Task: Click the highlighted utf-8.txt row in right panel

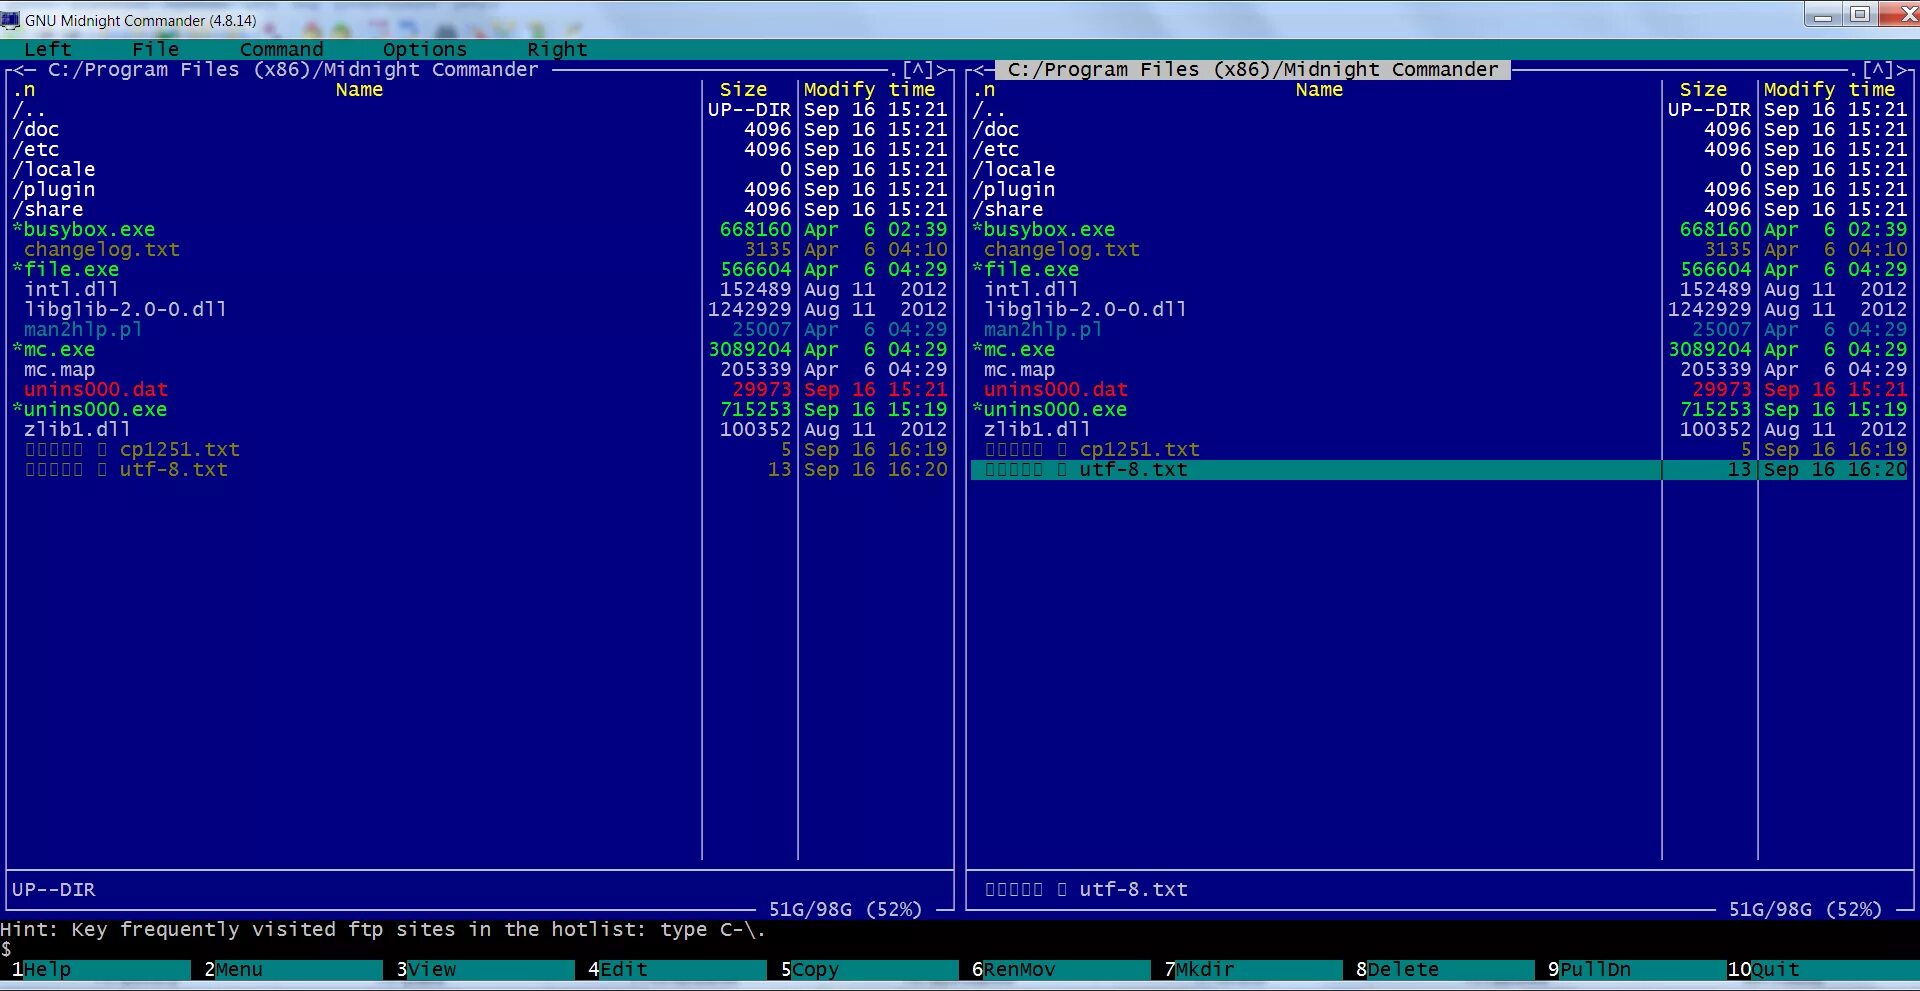Action: coord(1440,470)
